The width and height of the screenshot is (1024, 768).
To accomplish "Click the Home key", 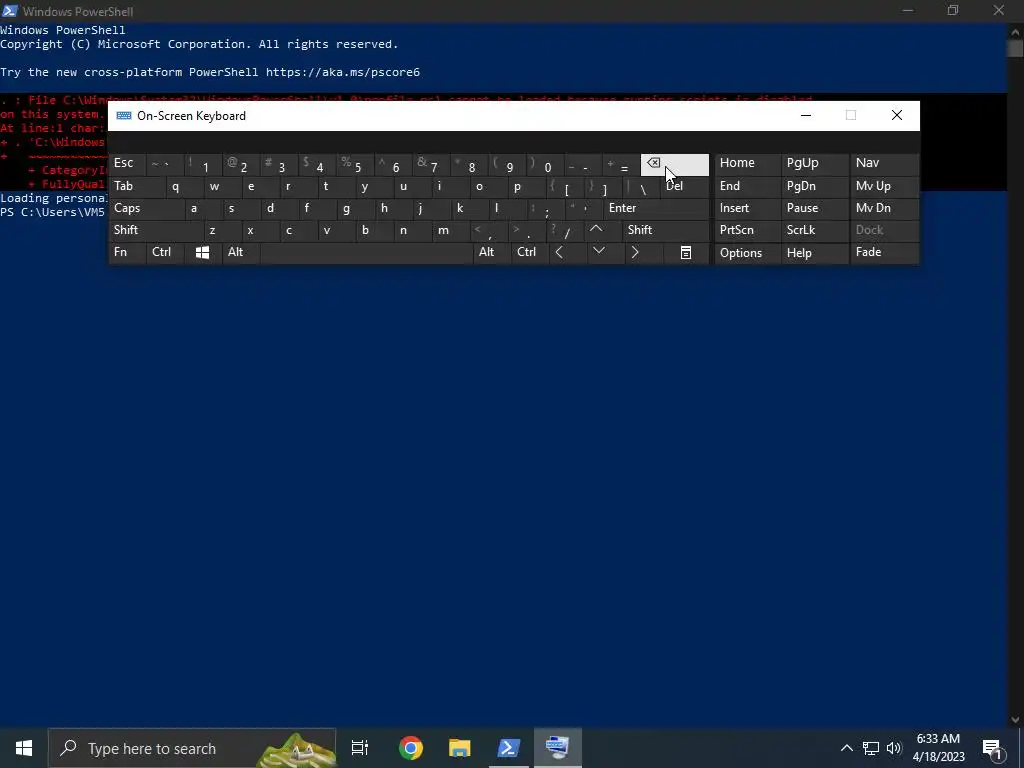I will click(748, 165).
